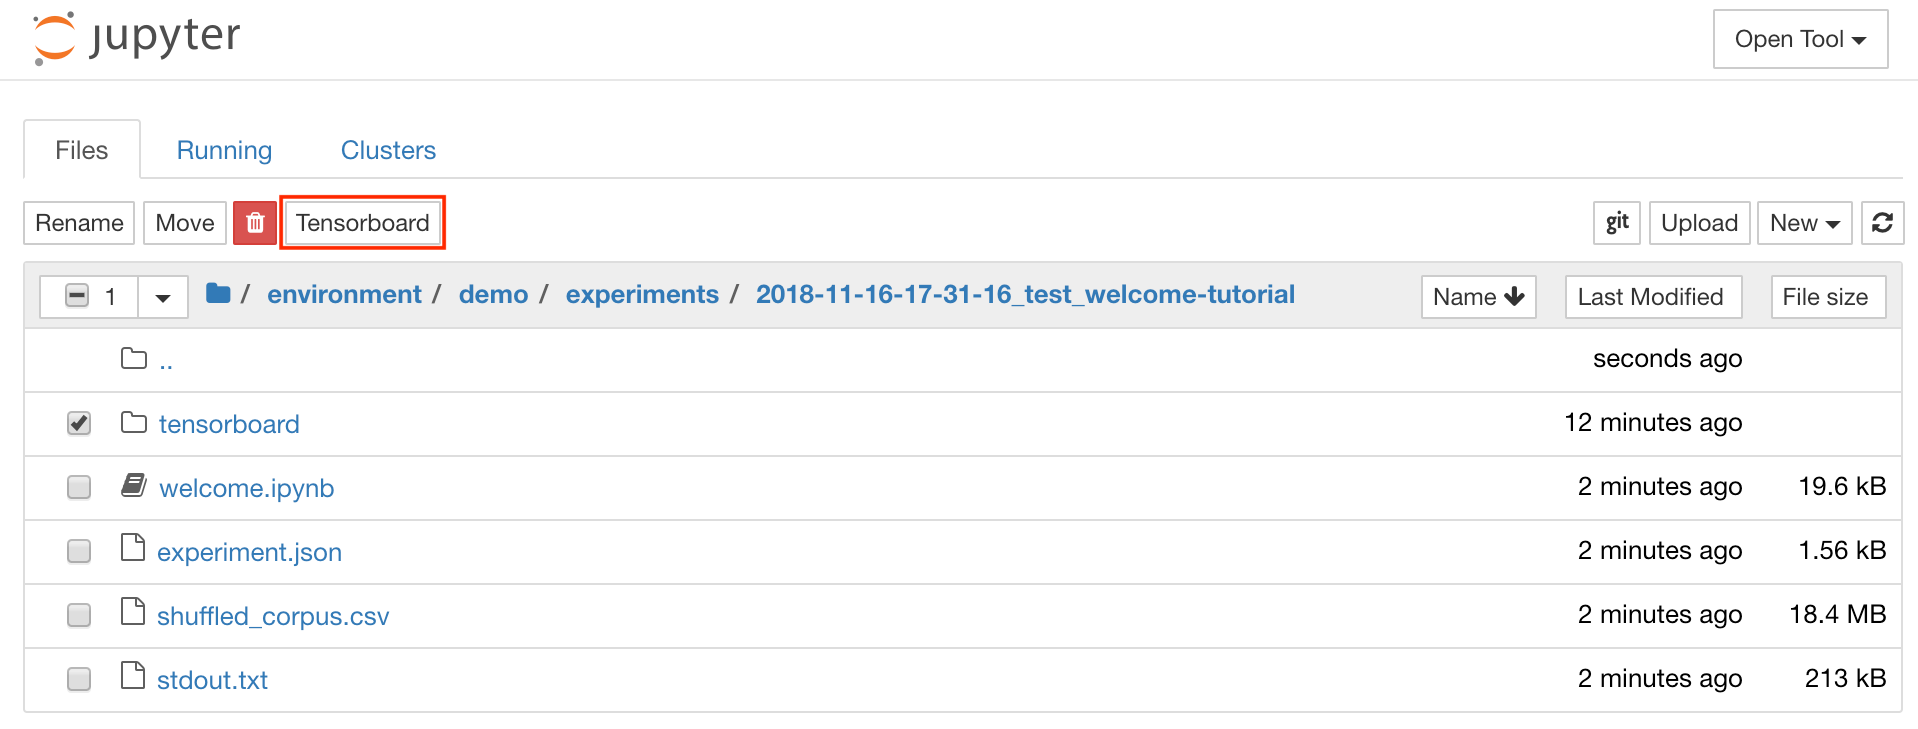Viewport: 1918px width, 729px height.
Task: Uncheck the tensorboard folder checkbox
Action: pyautogui.click(x=79, y=423)
